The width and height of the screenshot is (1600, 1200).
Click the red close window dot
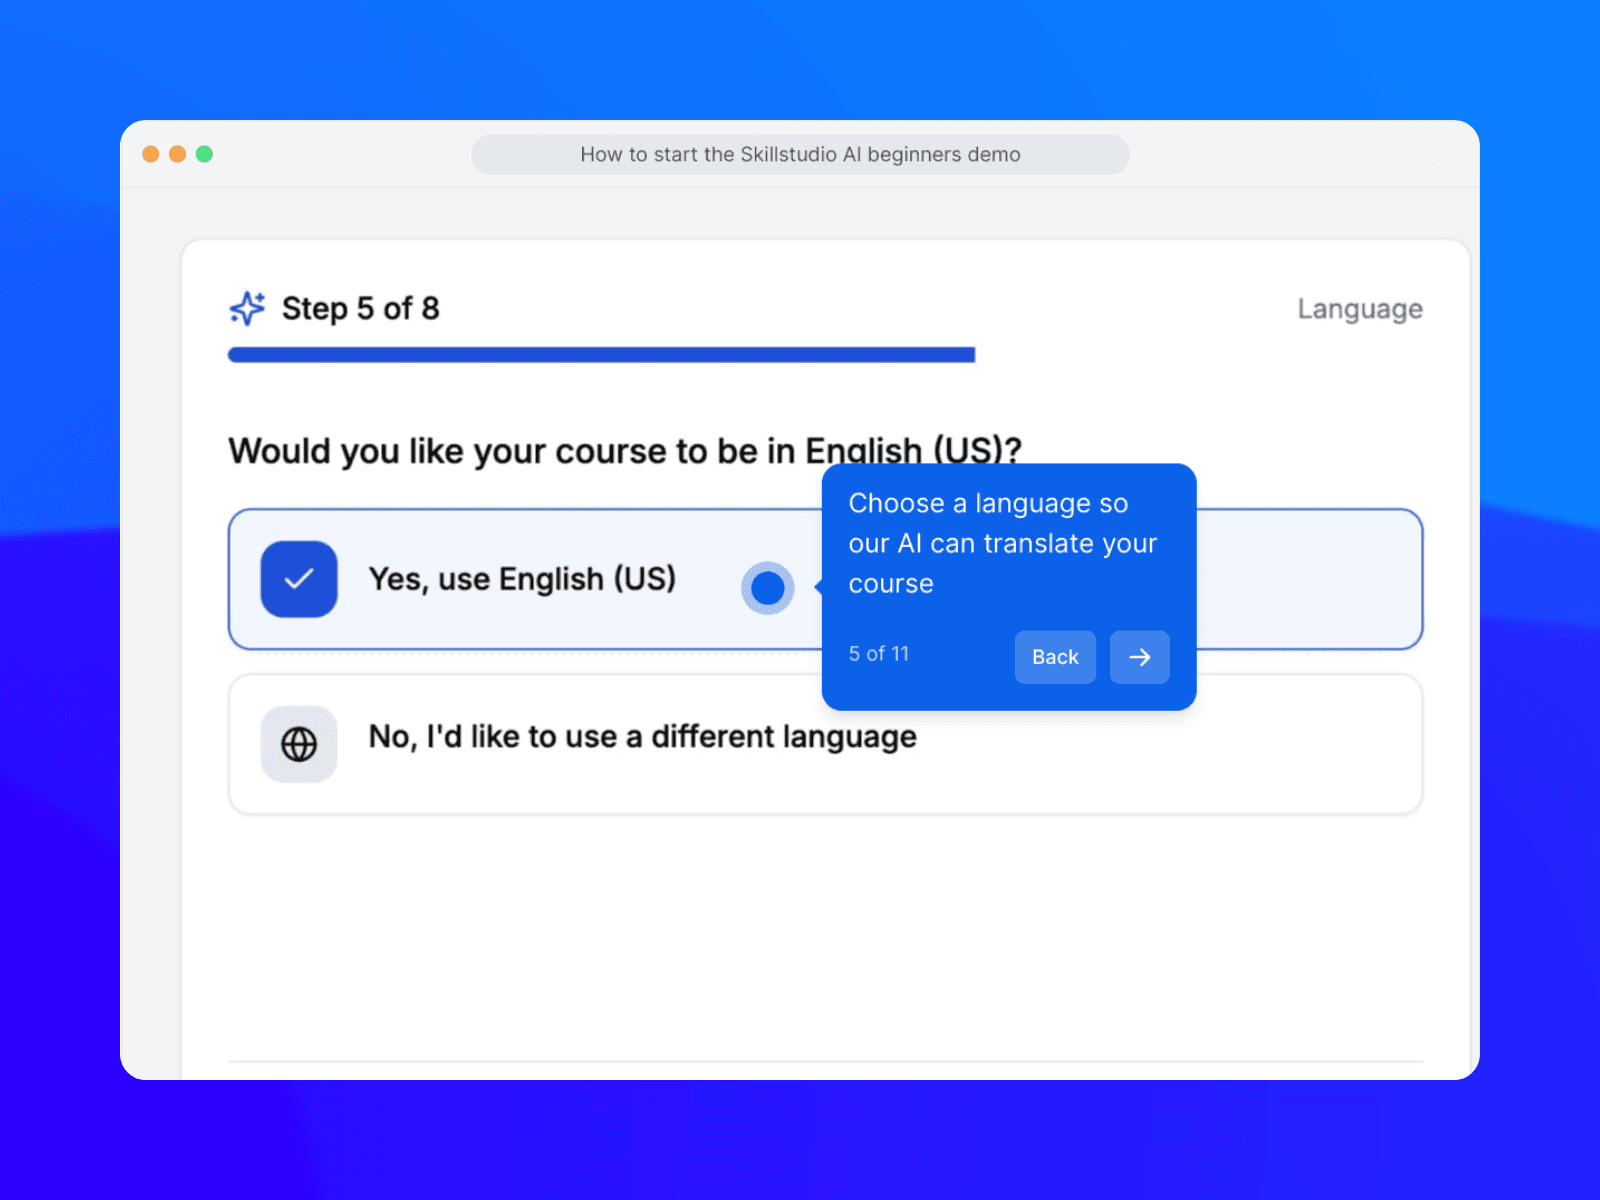tap(151, 154)
